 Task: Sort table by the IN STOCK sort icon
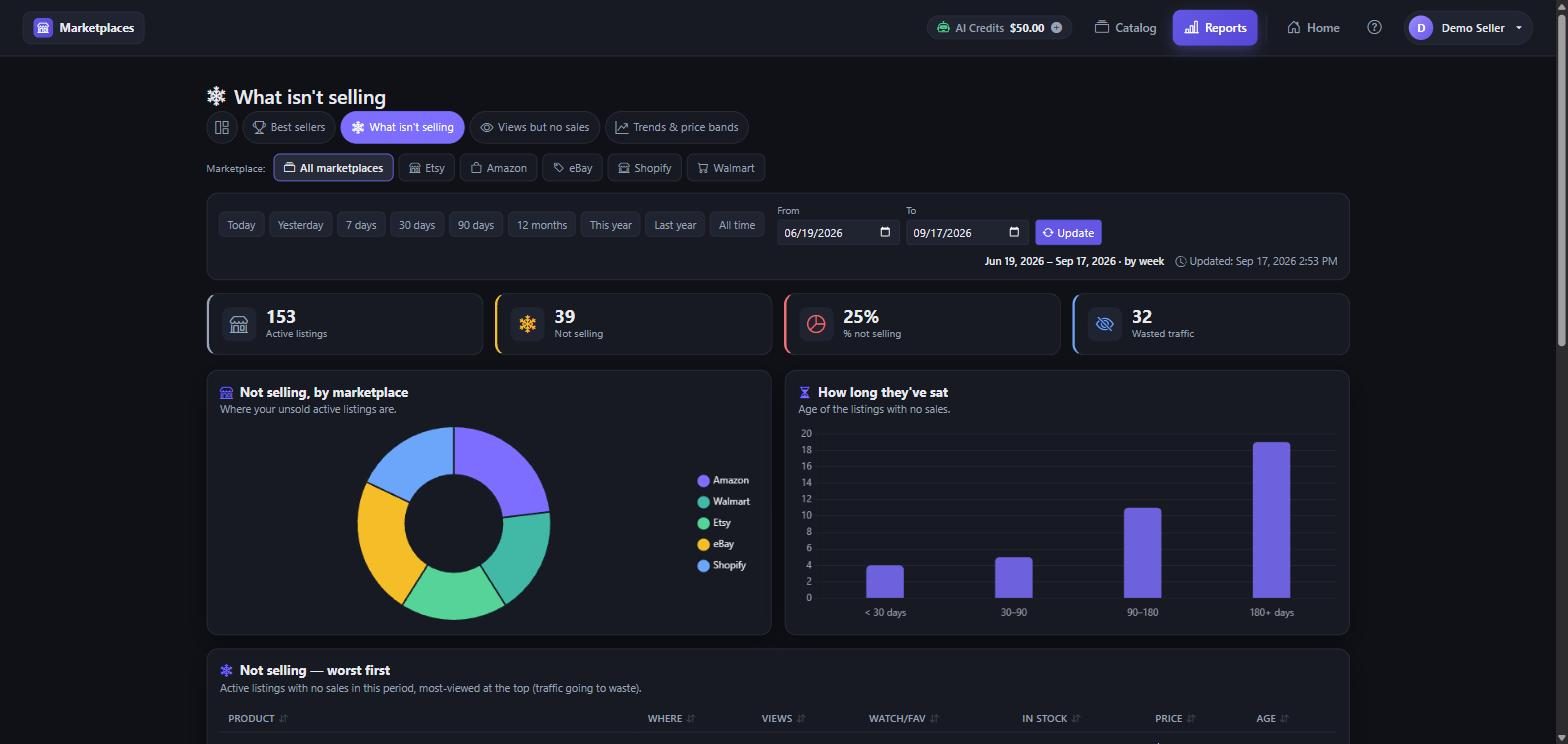click(x=1076, y=718)
